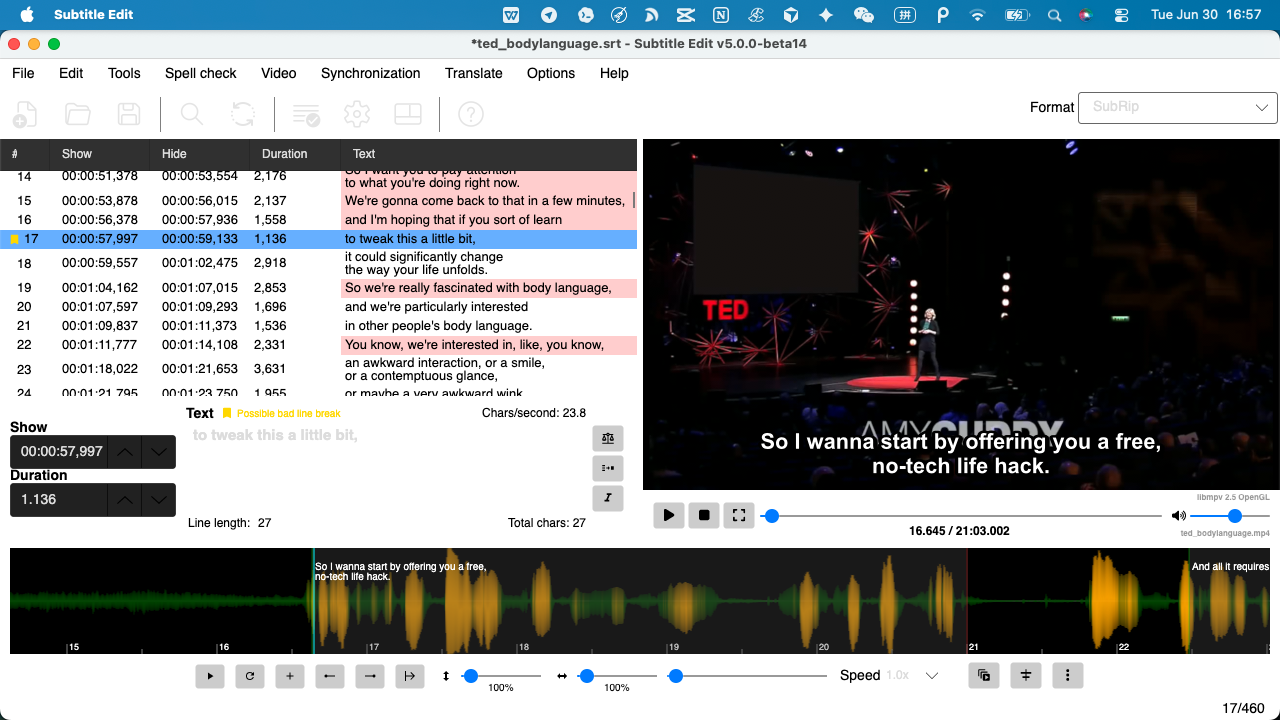Open Settings via the gear toolbar icon

tap(357, 114)
